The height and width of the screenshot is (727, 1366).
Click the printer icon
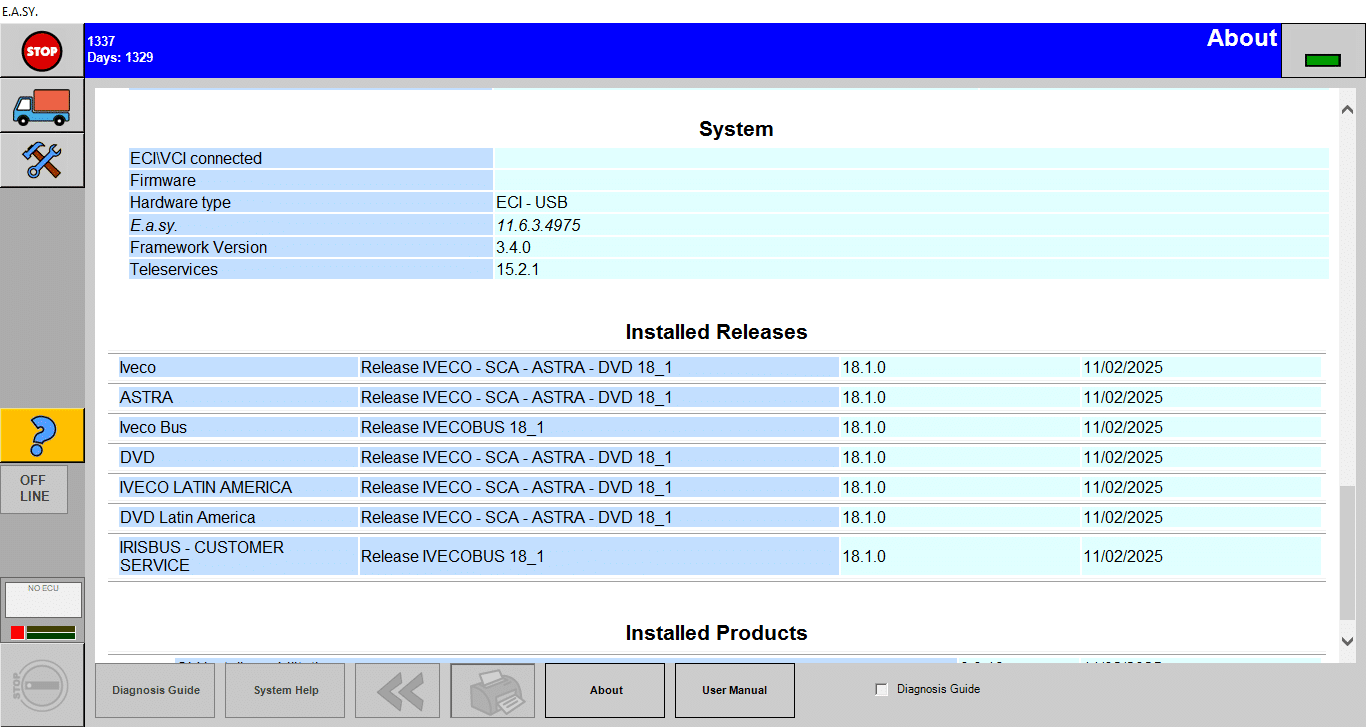click(492, 690)
